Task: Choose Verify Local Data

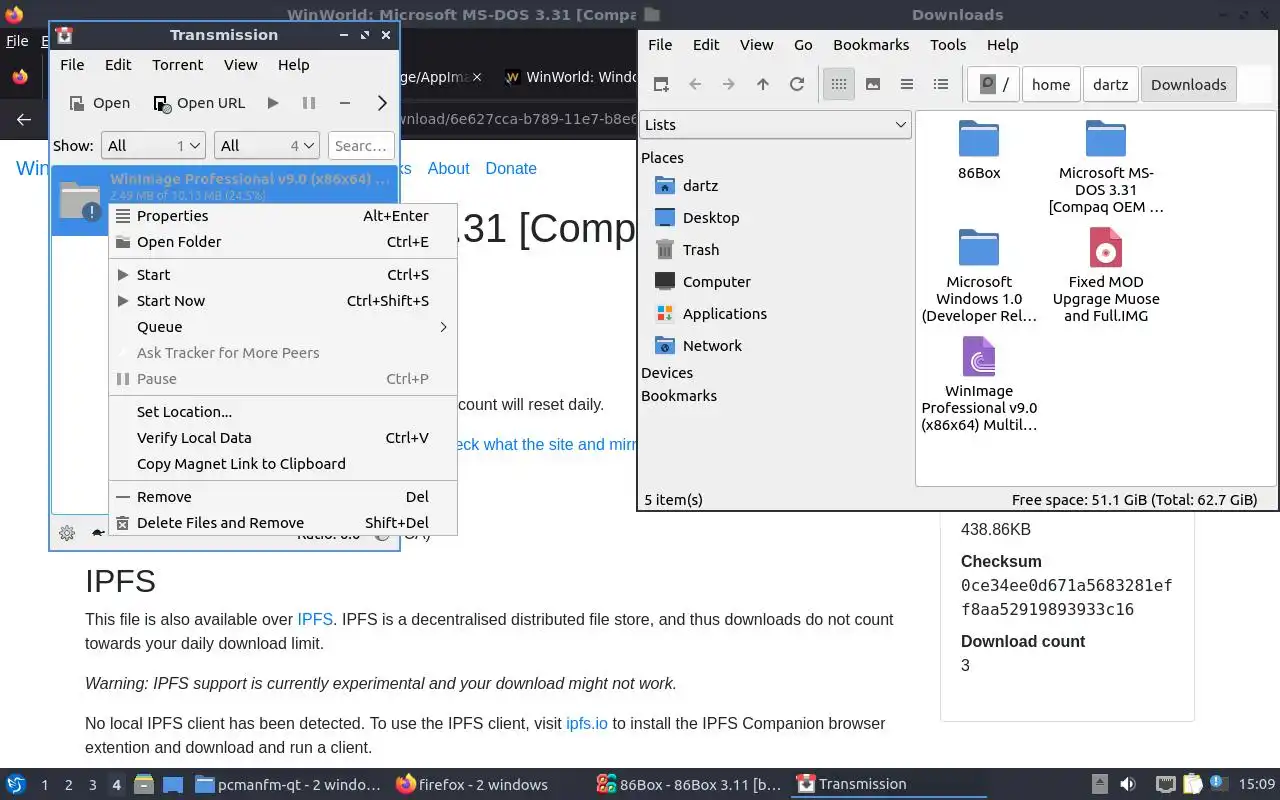Action: 283,438
